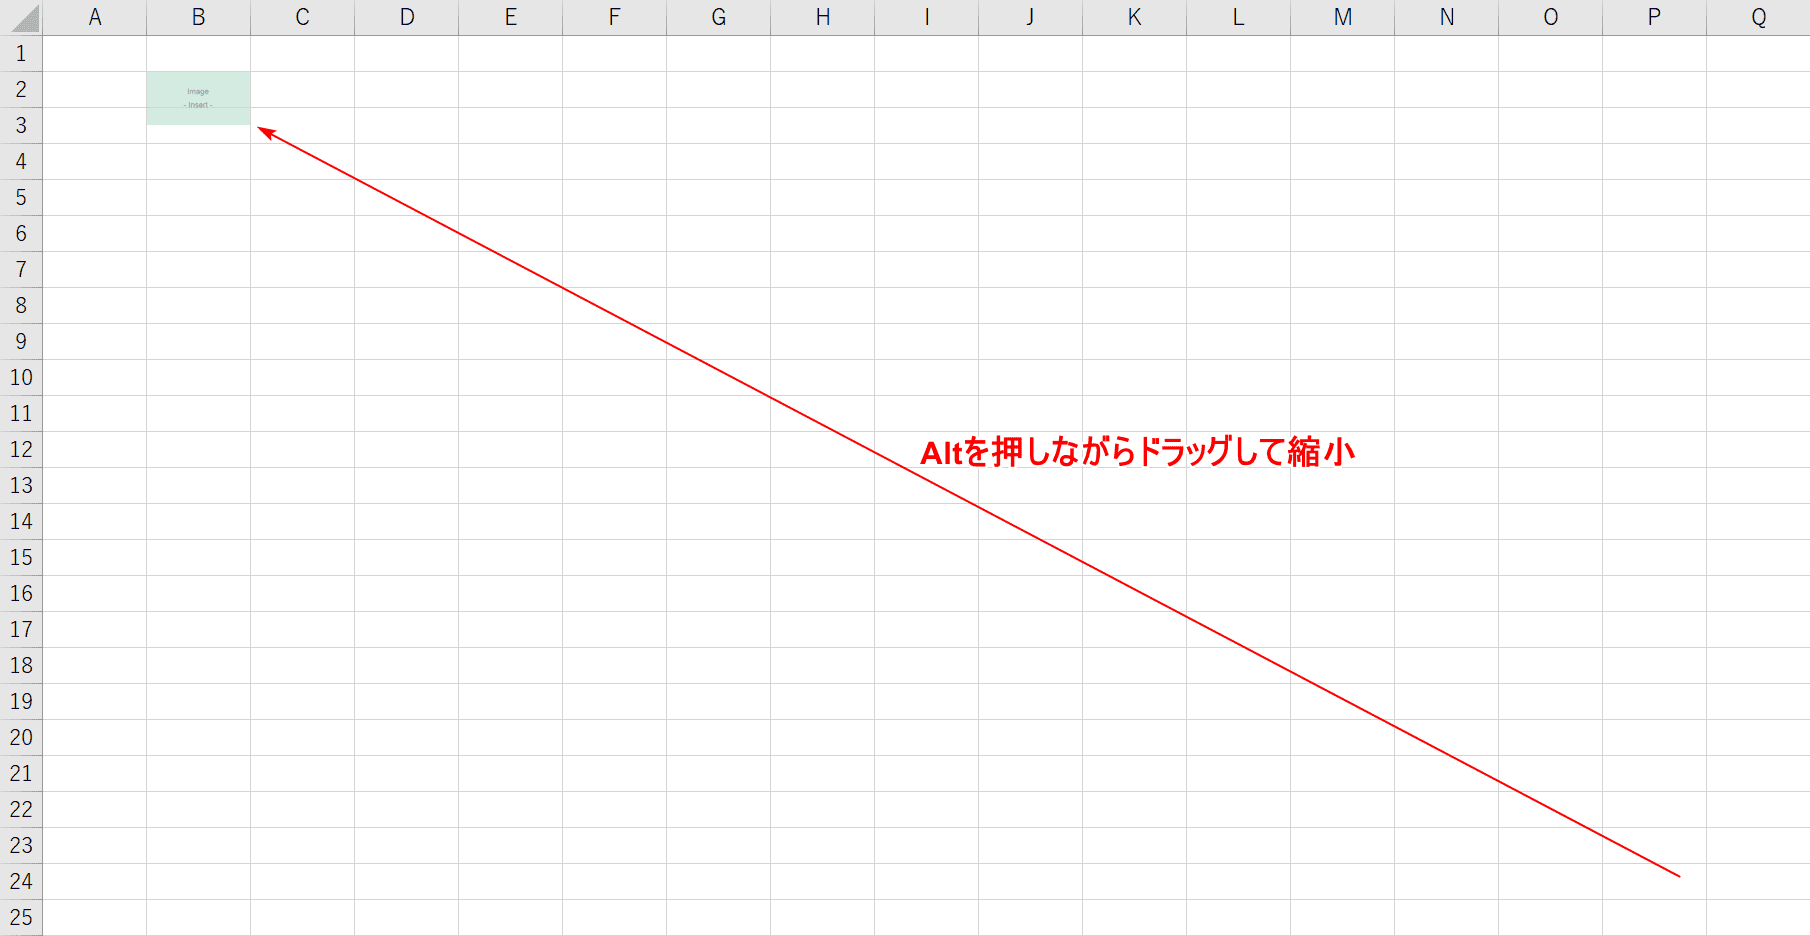The image size is (1810, 936).
Task: Select column O header
Action: (1550, 17)
